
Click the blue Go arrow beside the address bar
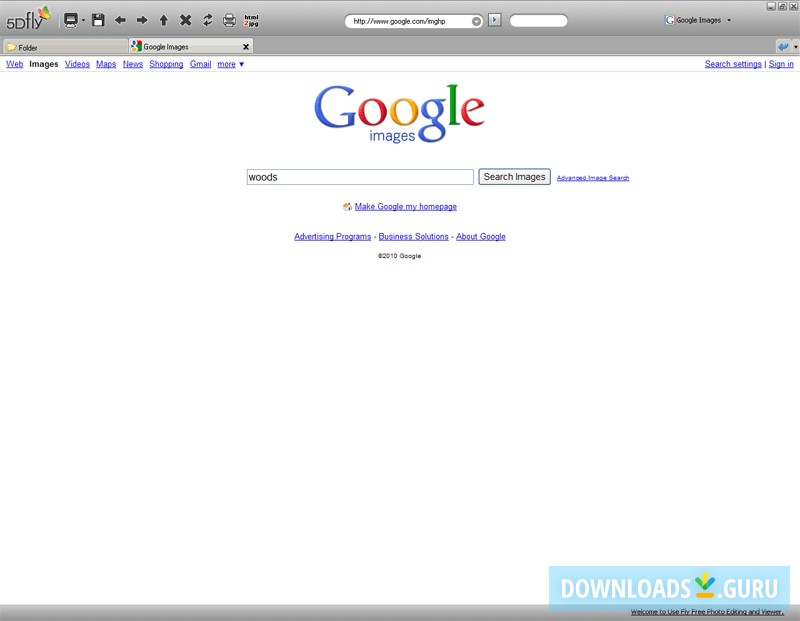[493, 19]
